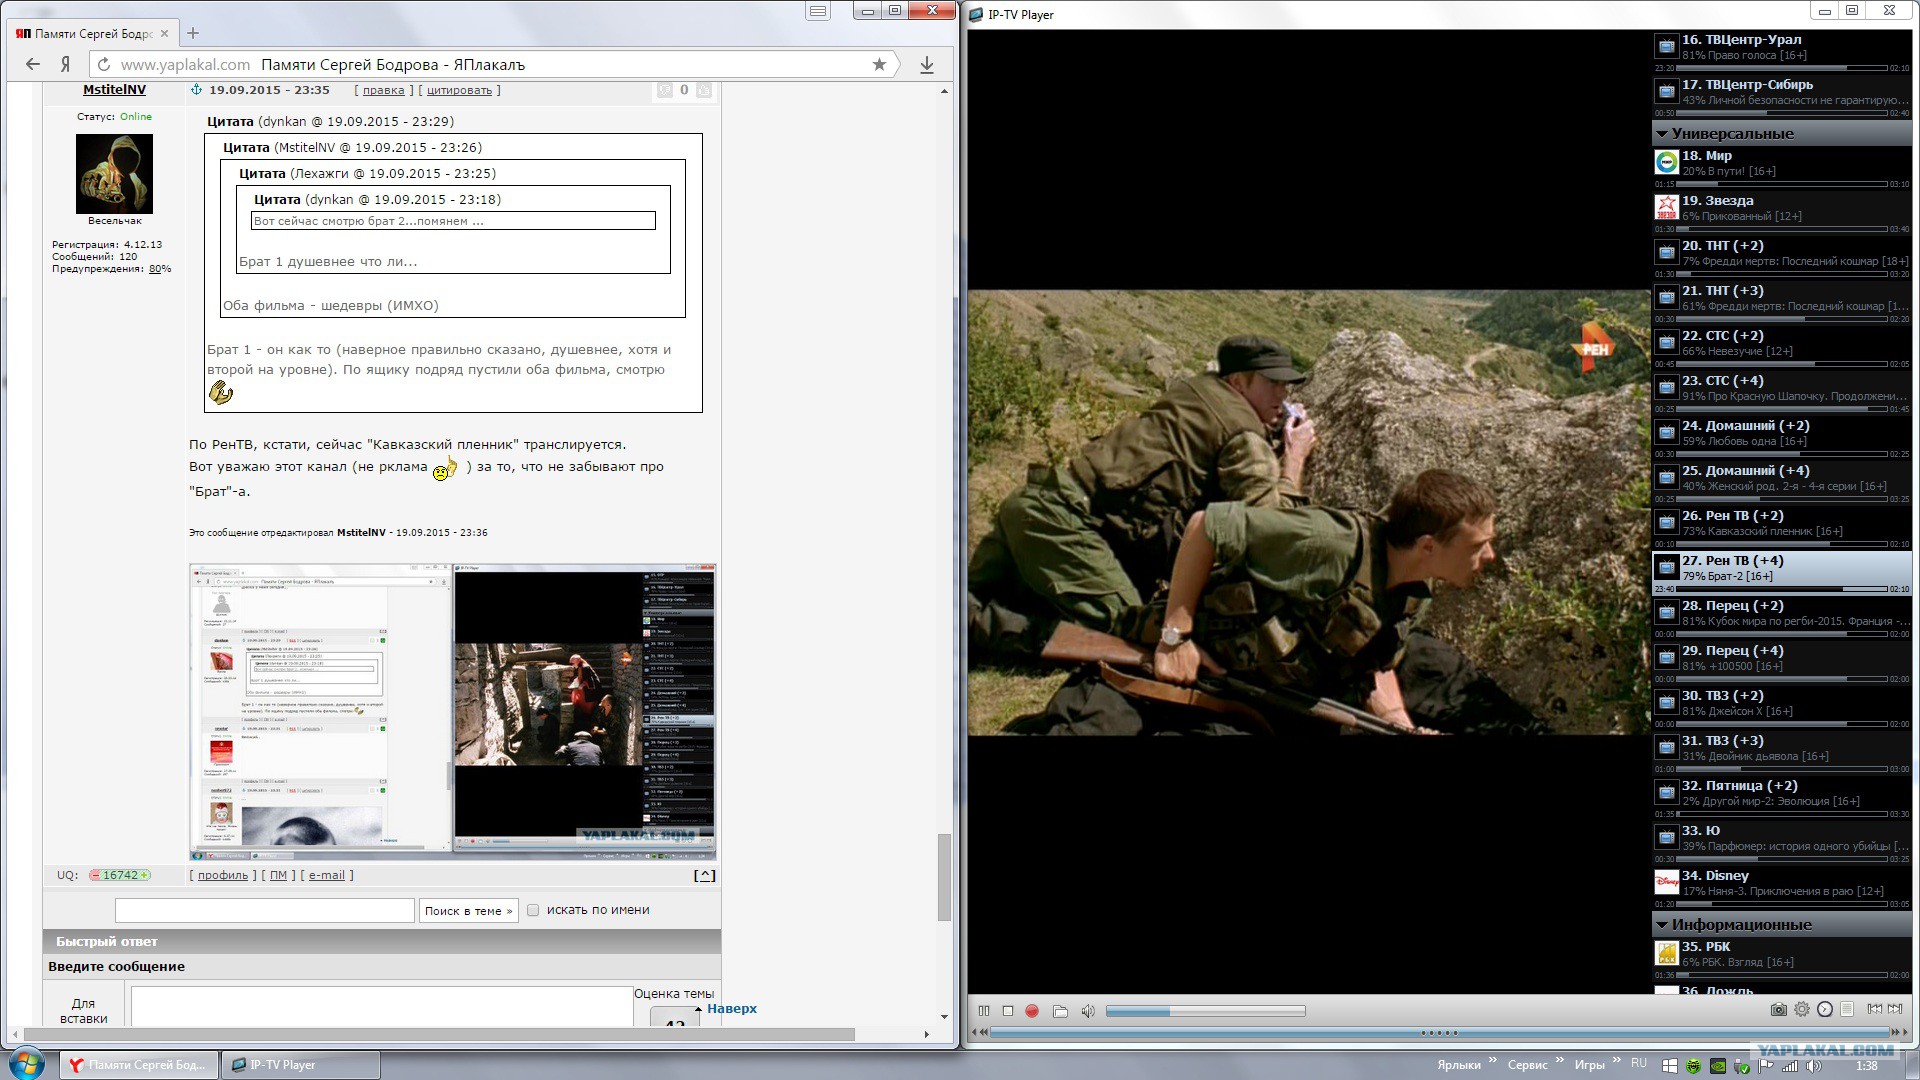Expand the Игры taskbar toolbar chevron

(x=1616, y=1061)
